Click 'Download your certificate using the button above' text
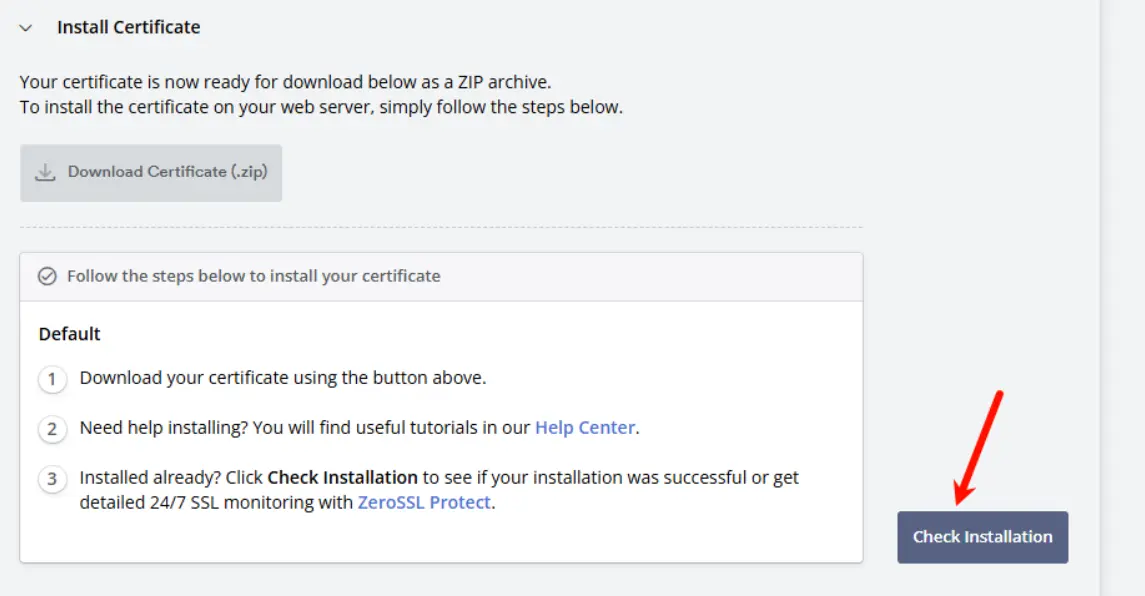This screenshot has height=596, width=1145. 283,378
